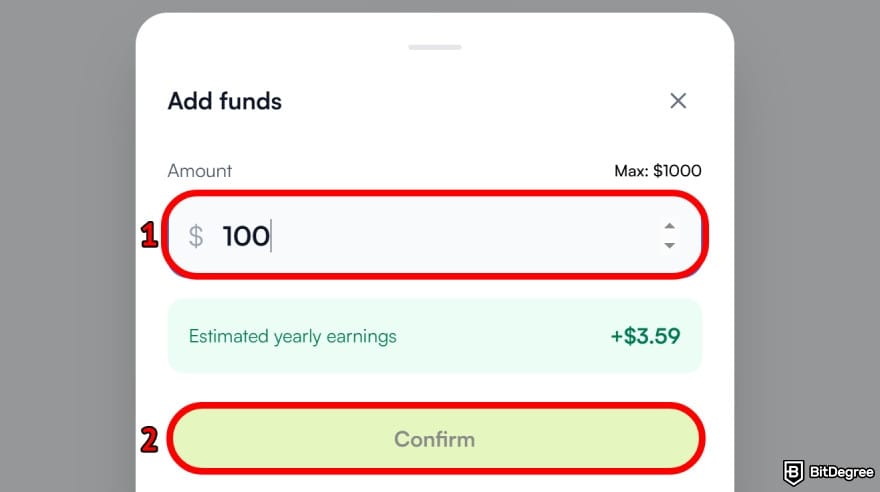Select the Max: $1000 label
Image resolution: width=880 pixels, height=492 pixels.
coord(657,171)
